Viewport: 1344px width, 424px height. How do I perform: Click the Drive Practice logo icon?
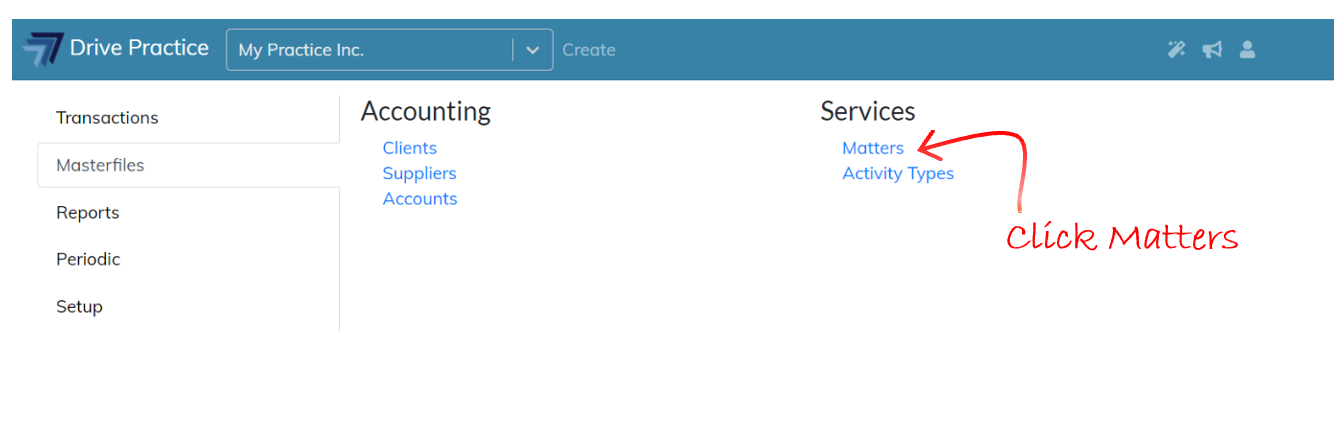point(43,49)
